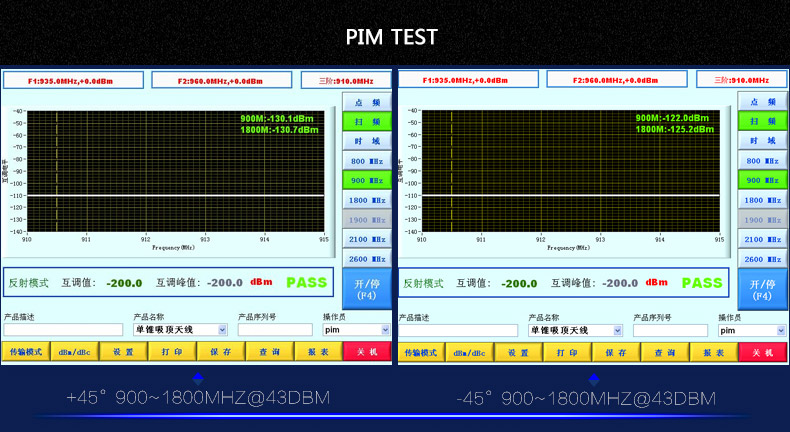Click 查询 query button in left panel
This screenshot has height=432, width=790.
(x=269, y=352)
